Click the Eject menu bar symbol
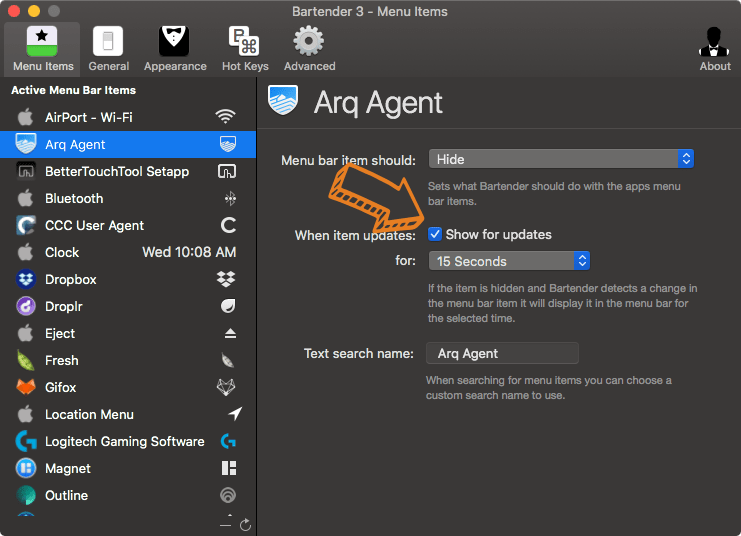741x536 pixels. 230,334
